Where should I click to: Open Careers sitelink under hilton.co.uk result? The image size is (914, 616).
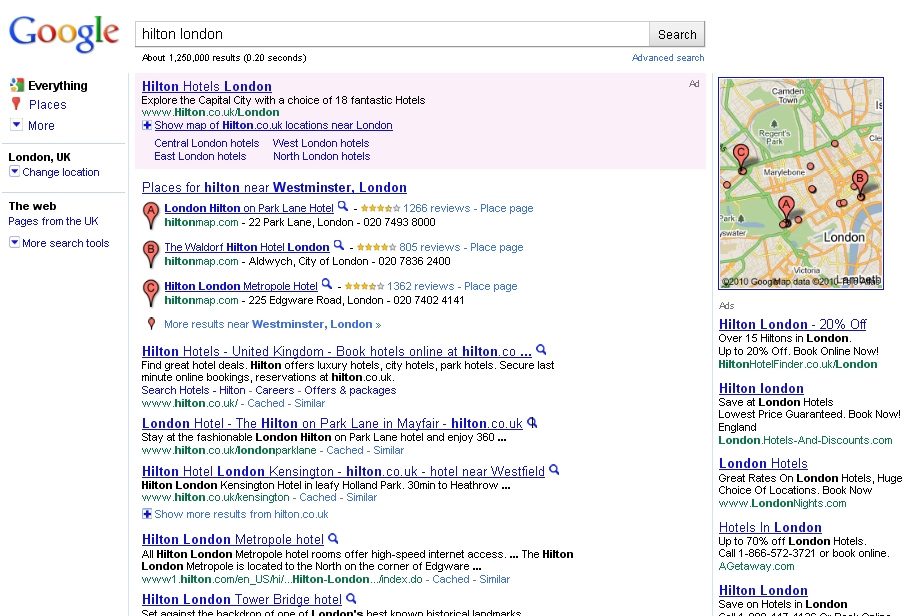click(x=275, y=390)
